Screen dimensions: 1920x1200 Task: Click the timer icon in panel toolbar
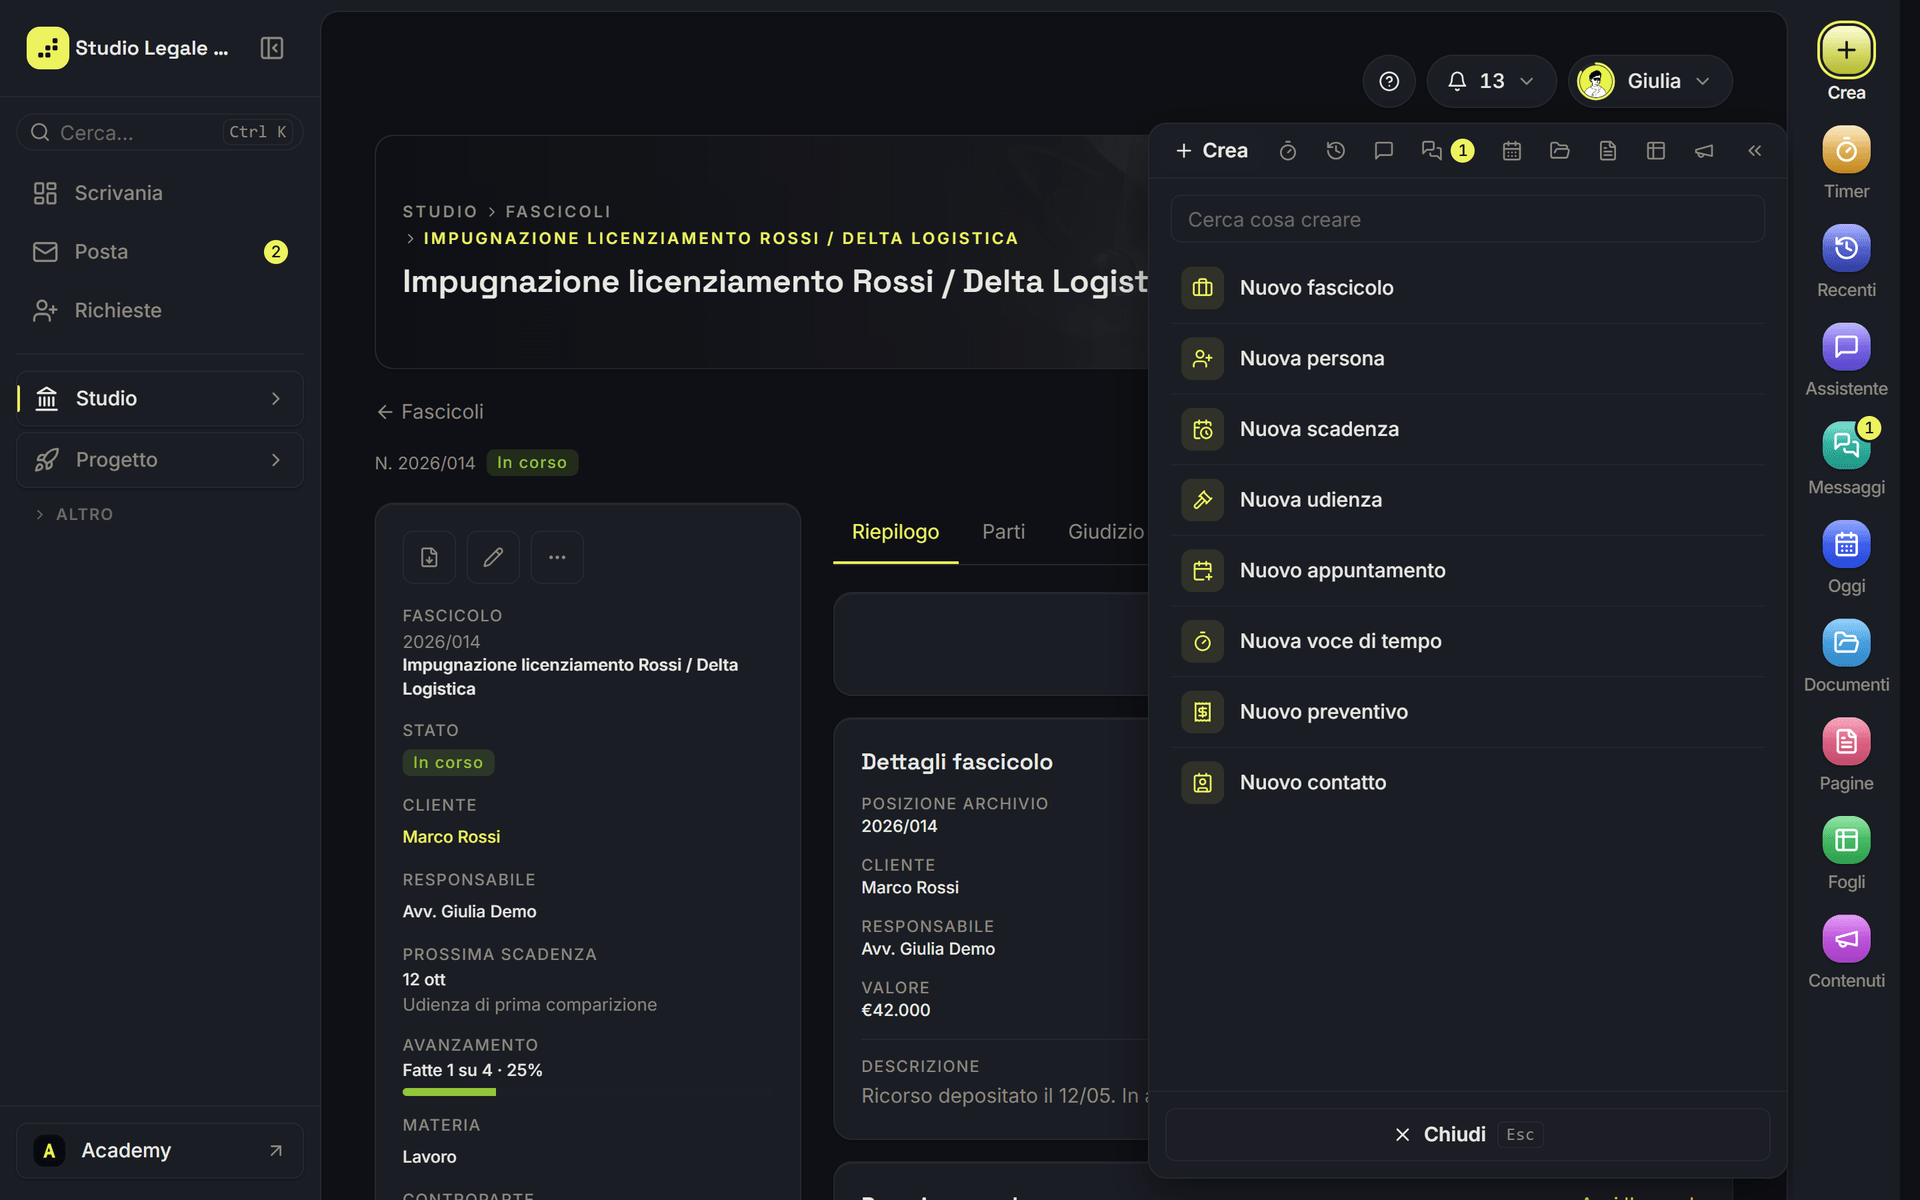(1288, 151)
